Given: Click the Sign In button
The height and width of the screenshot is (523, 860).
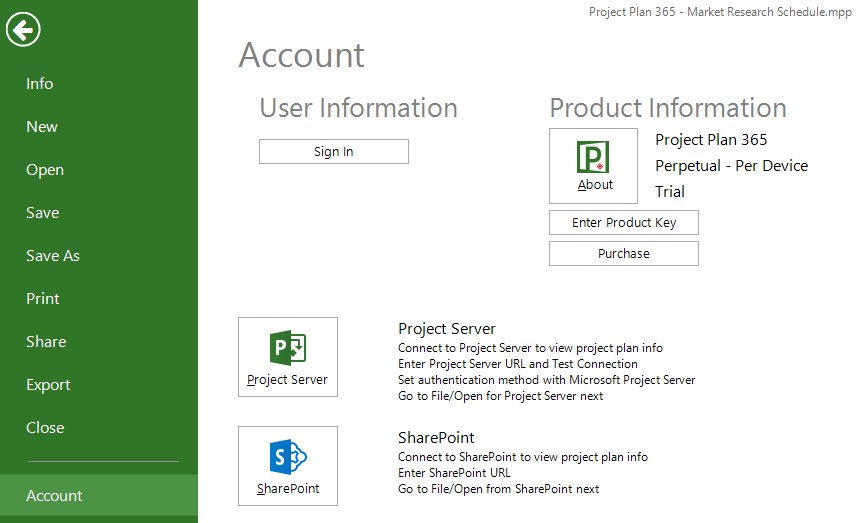Looking at the screenshot, I should click(x=334, y=151).
